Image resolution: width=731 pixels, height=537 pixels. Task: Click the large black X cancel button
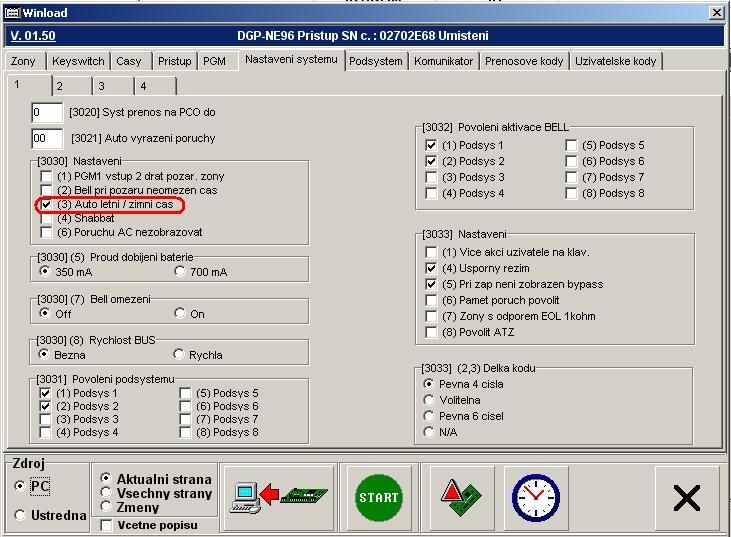click(686, 497)
